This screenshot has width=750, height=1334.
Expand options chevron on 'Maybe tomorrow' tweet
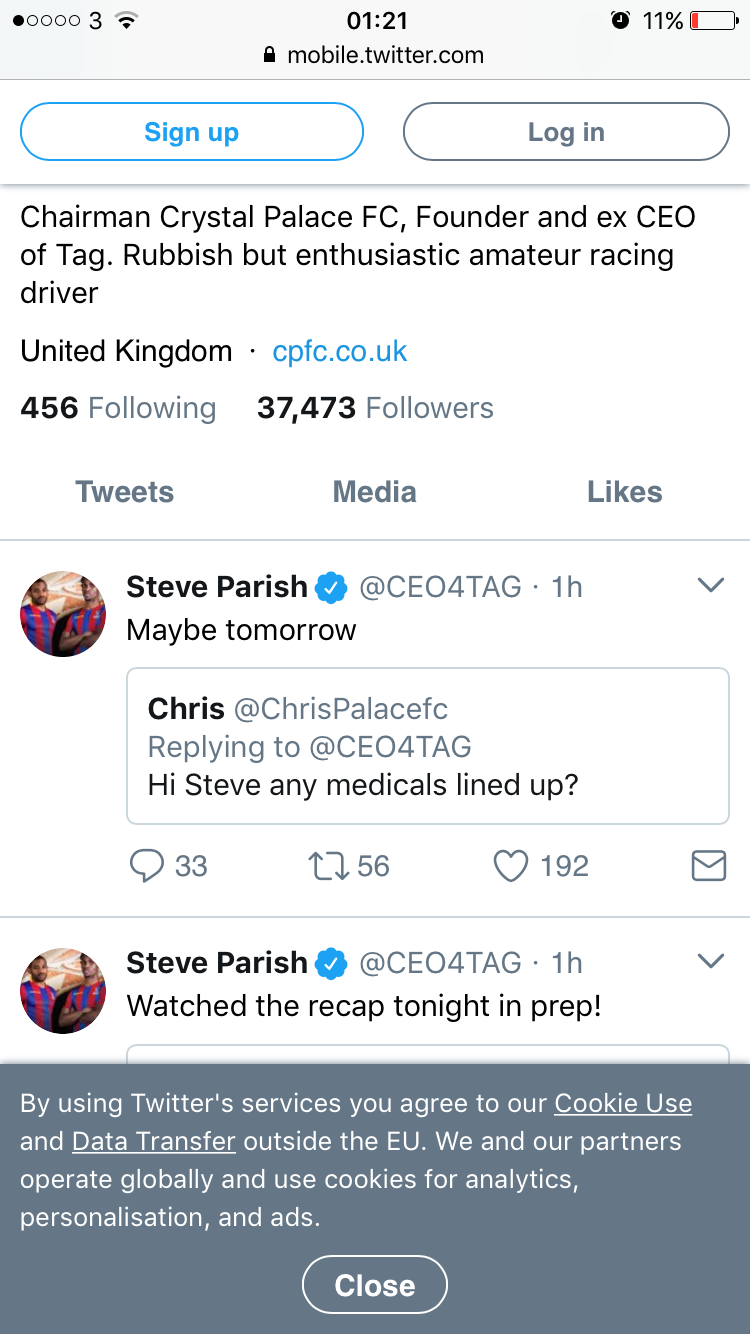710,586
